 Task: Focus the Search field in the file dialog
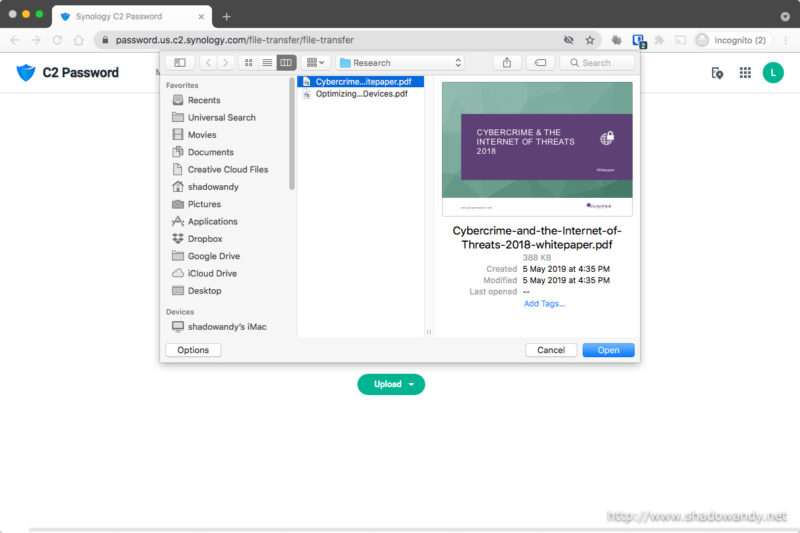(597, 63)
